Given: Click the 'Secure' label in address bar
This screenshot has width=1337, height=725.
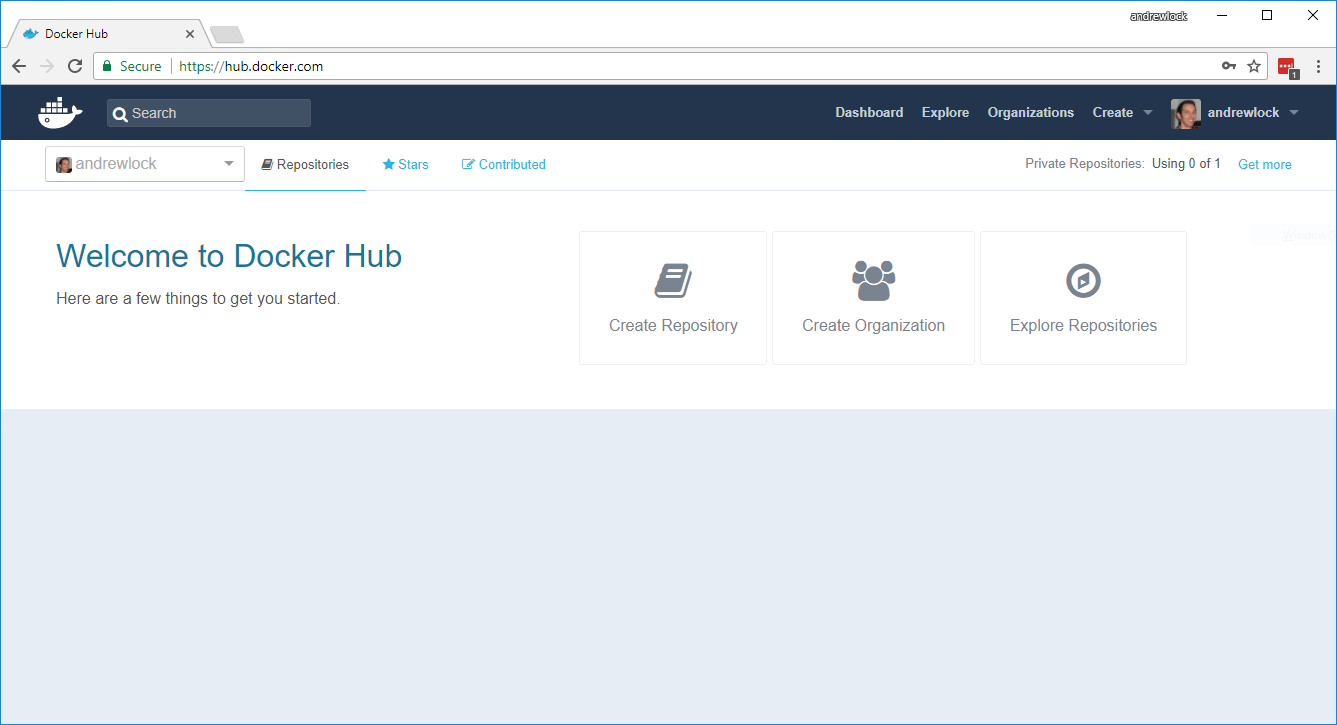Looking at the screenshot, I should [x=140, y=67].
